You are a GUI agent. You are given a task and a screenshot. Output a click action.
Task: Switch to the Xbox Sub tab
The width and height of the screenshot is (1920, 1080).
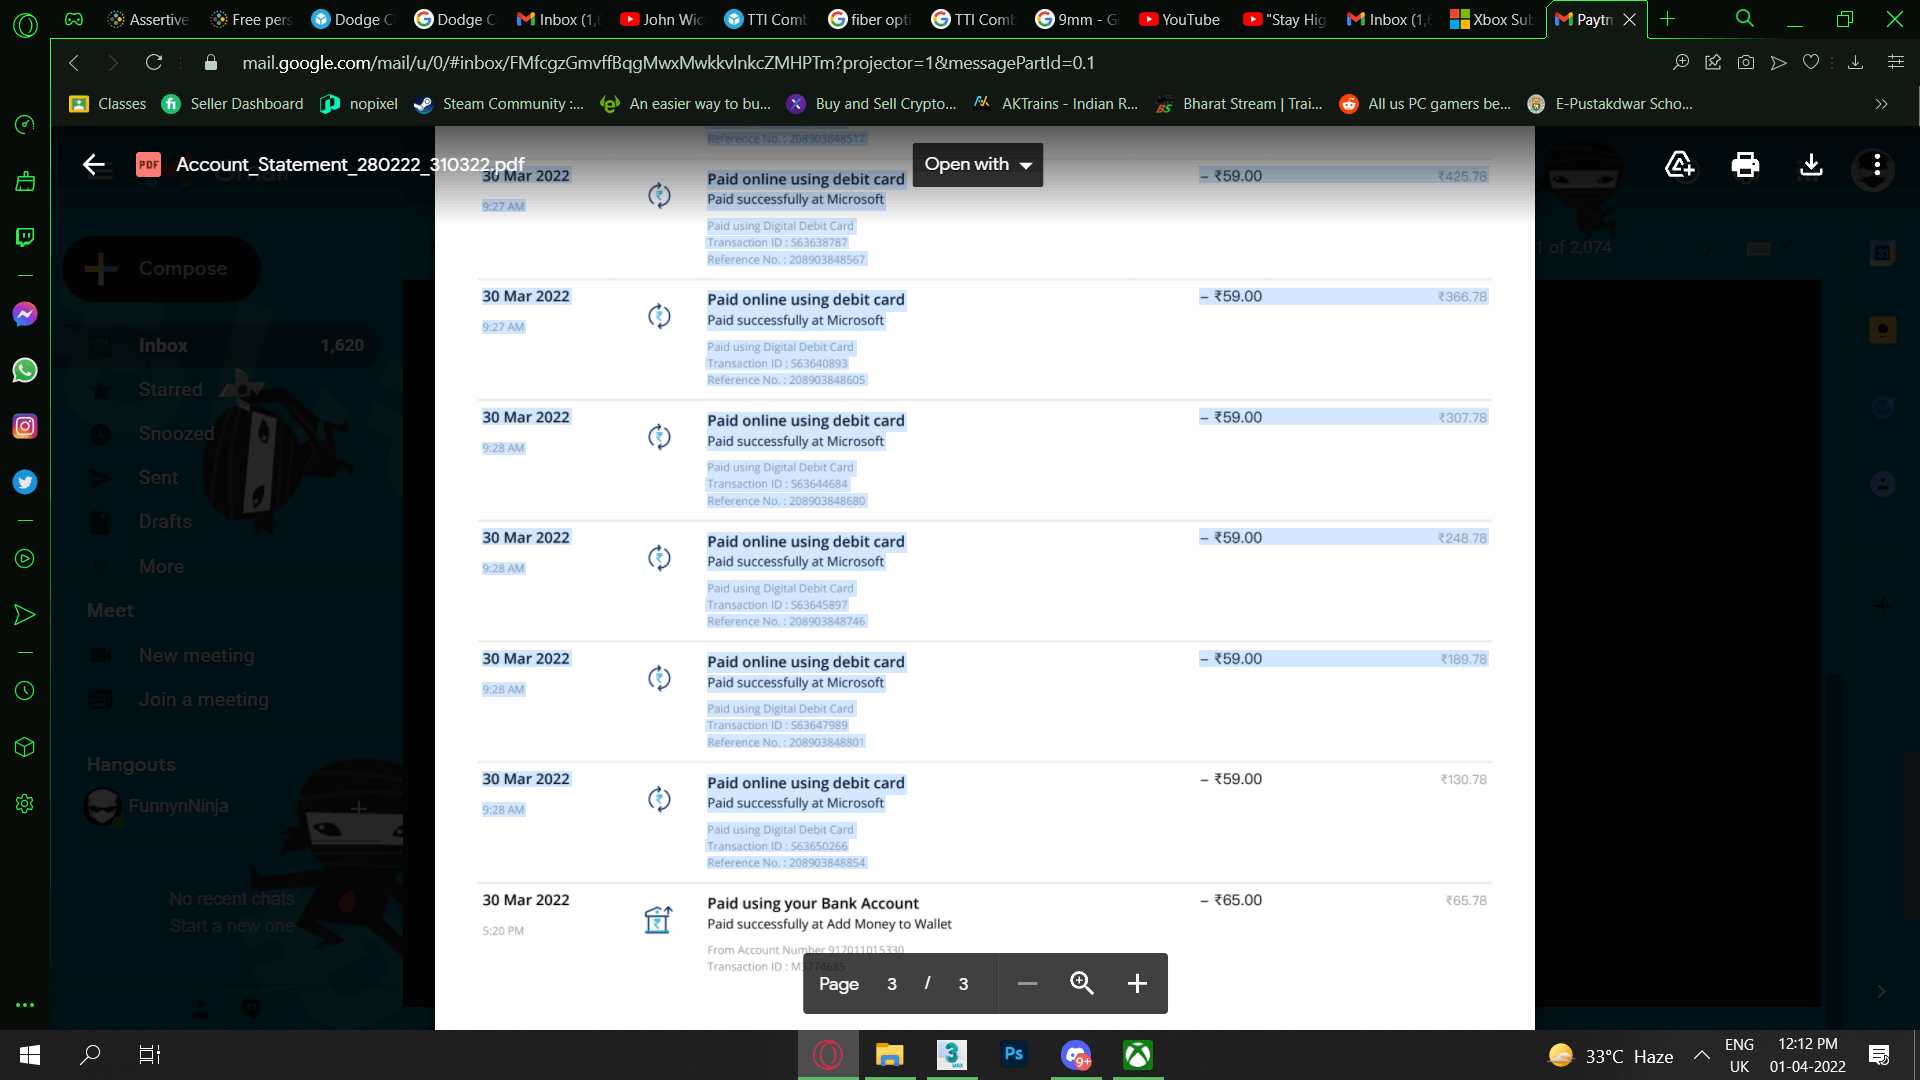pyautogui.click(x=1492, y=19)
